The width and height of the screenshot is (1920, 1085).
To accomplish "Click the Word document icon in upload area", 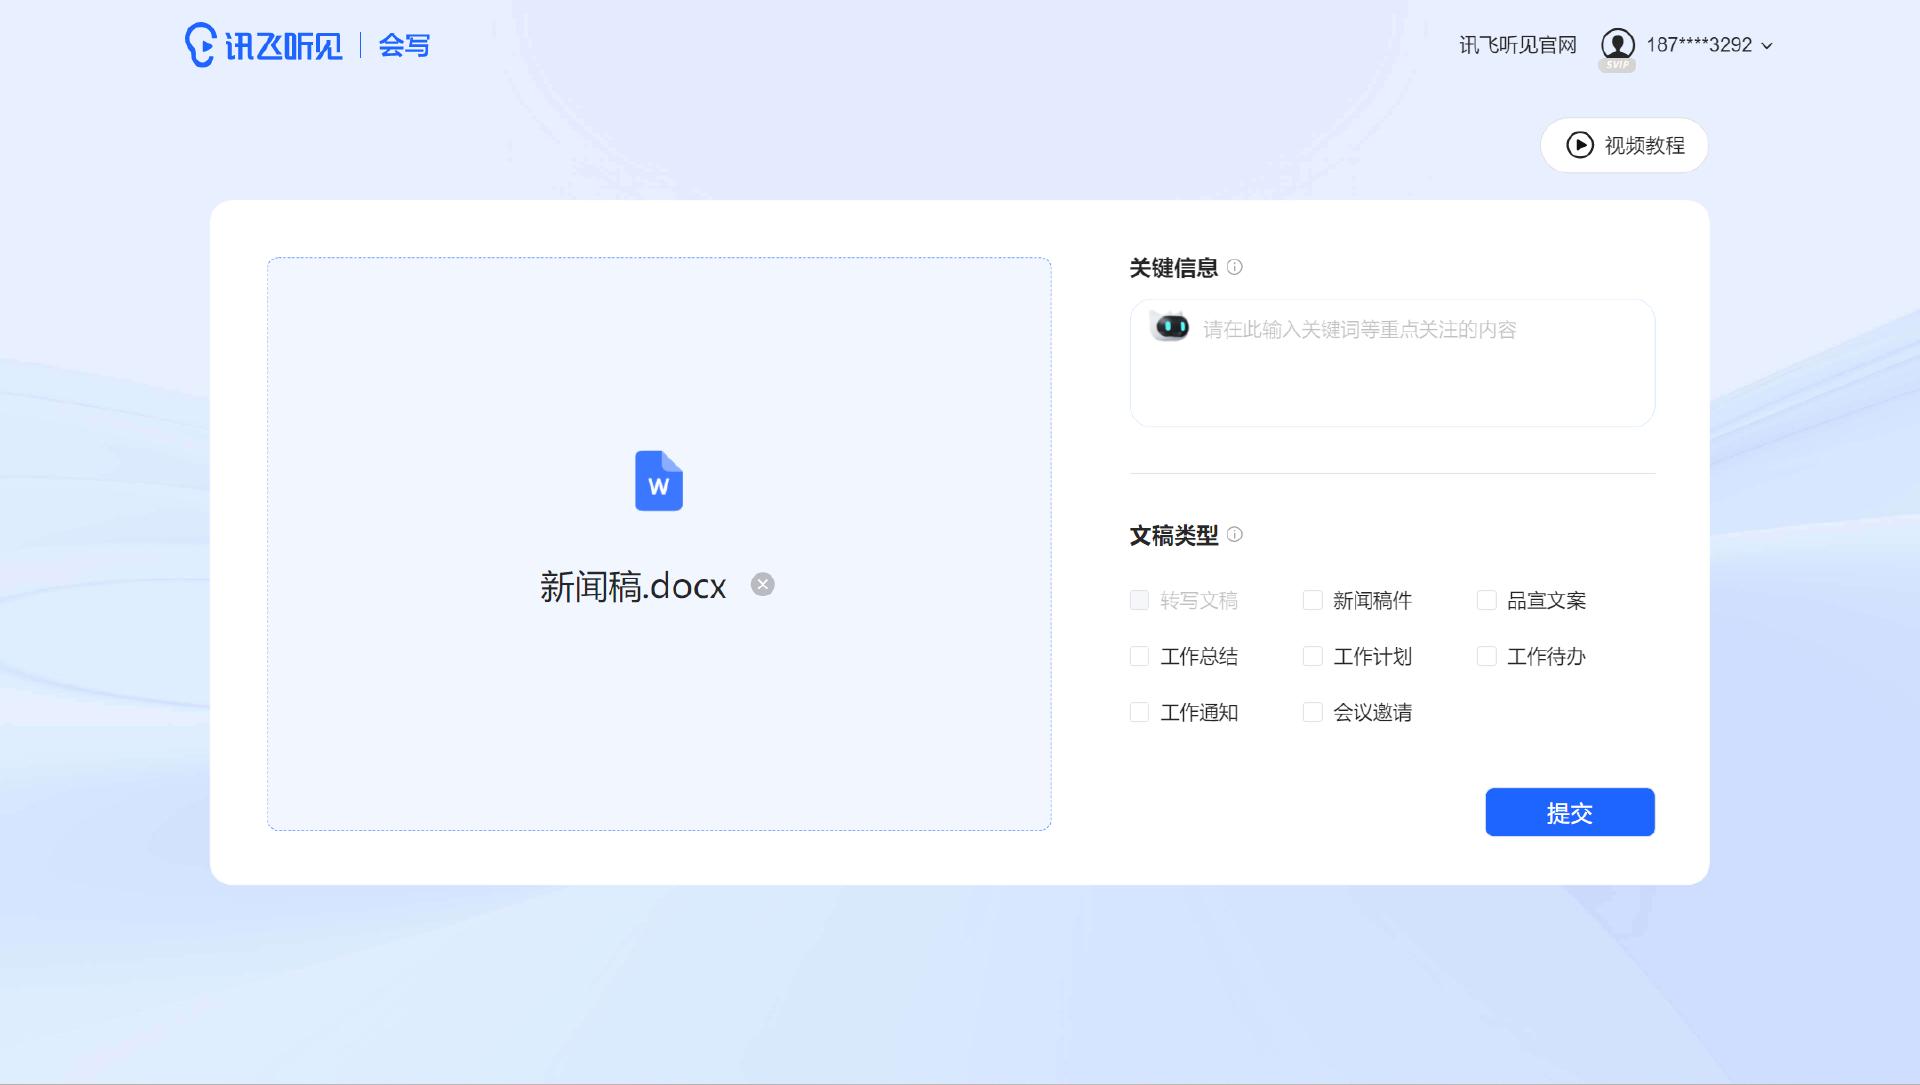I will (658, 481).
